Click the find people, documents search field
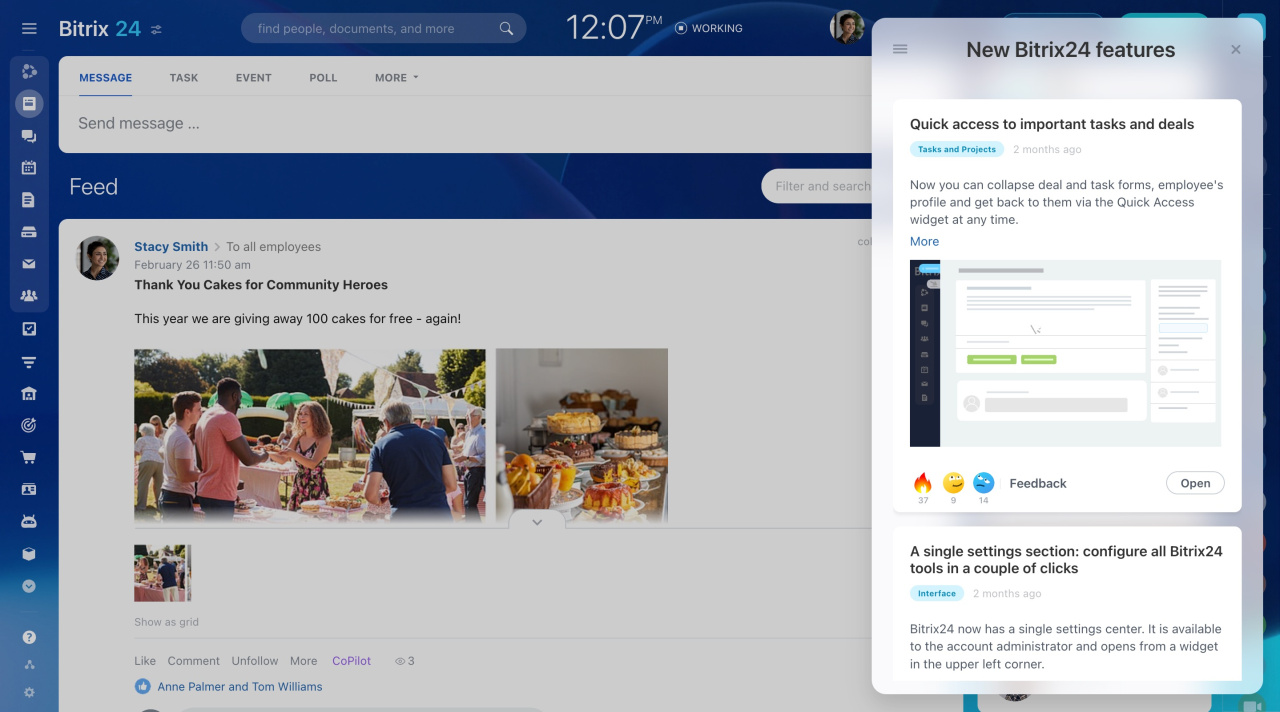Screen dimensions: 1280x712 383,28
